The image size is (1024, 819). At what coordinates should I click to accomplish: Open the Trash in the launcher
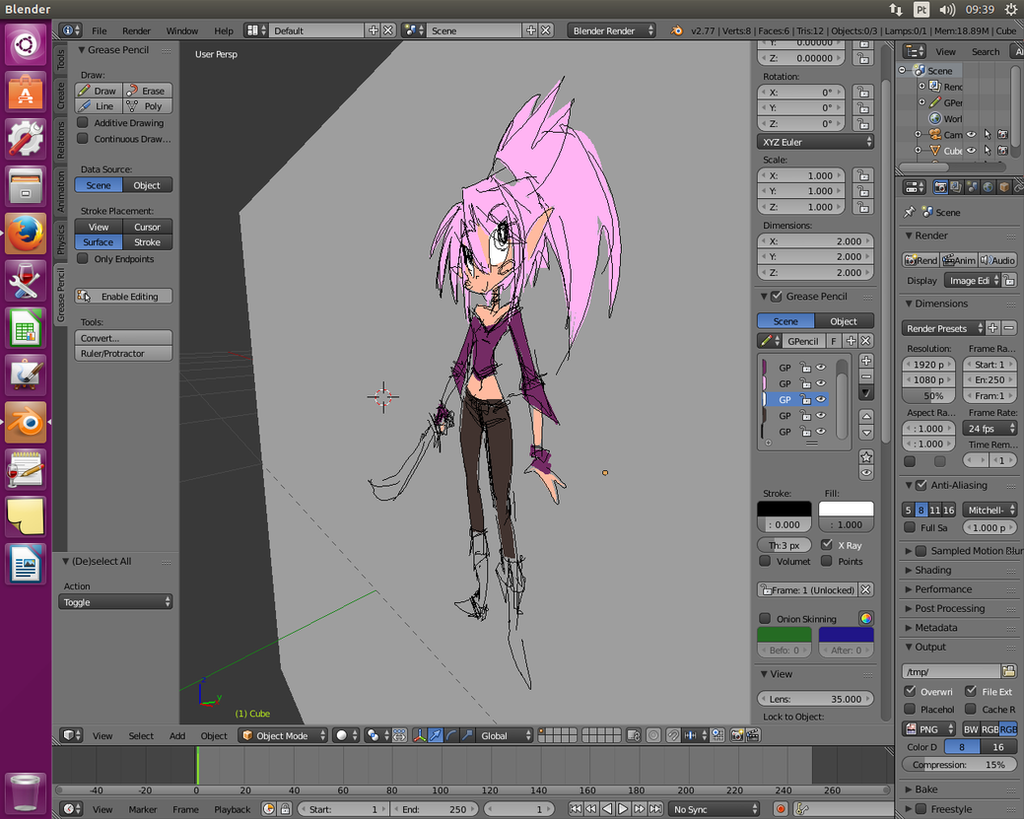(25, 792)
